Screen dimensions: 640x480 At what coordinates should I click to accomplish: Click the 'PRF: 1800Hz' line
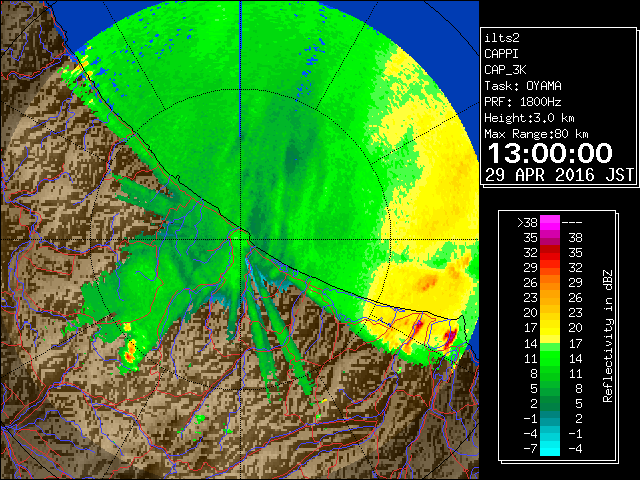point(523,102)
